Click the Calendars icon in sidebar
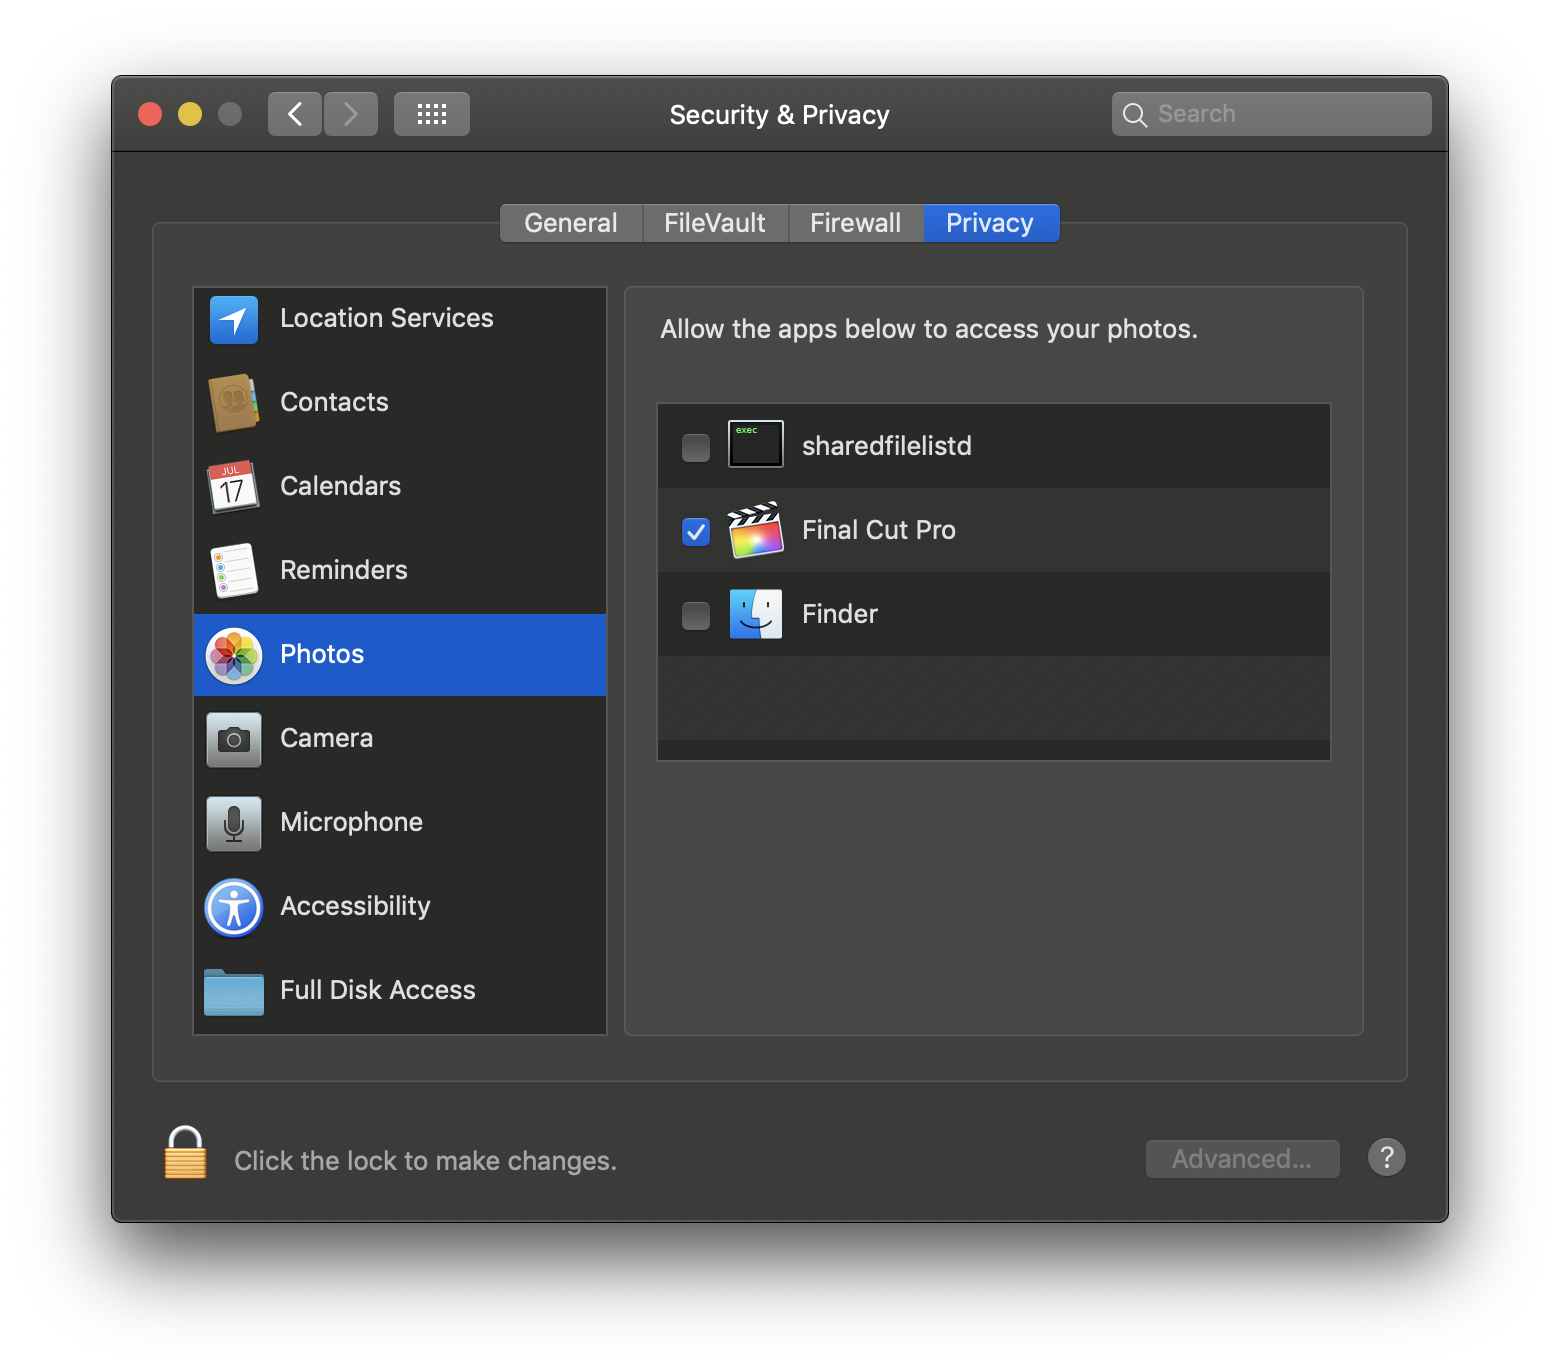The width and height of the screenshot is (1560, 1370). tap(234, 487)
